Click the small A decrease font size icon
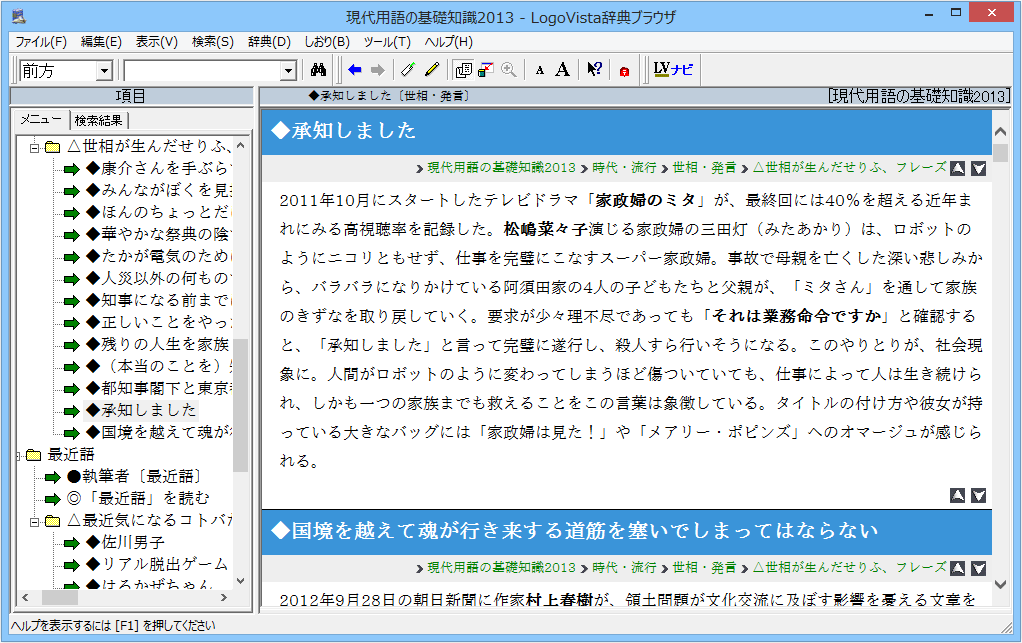The image size is (1022, 643). [539, 70]
